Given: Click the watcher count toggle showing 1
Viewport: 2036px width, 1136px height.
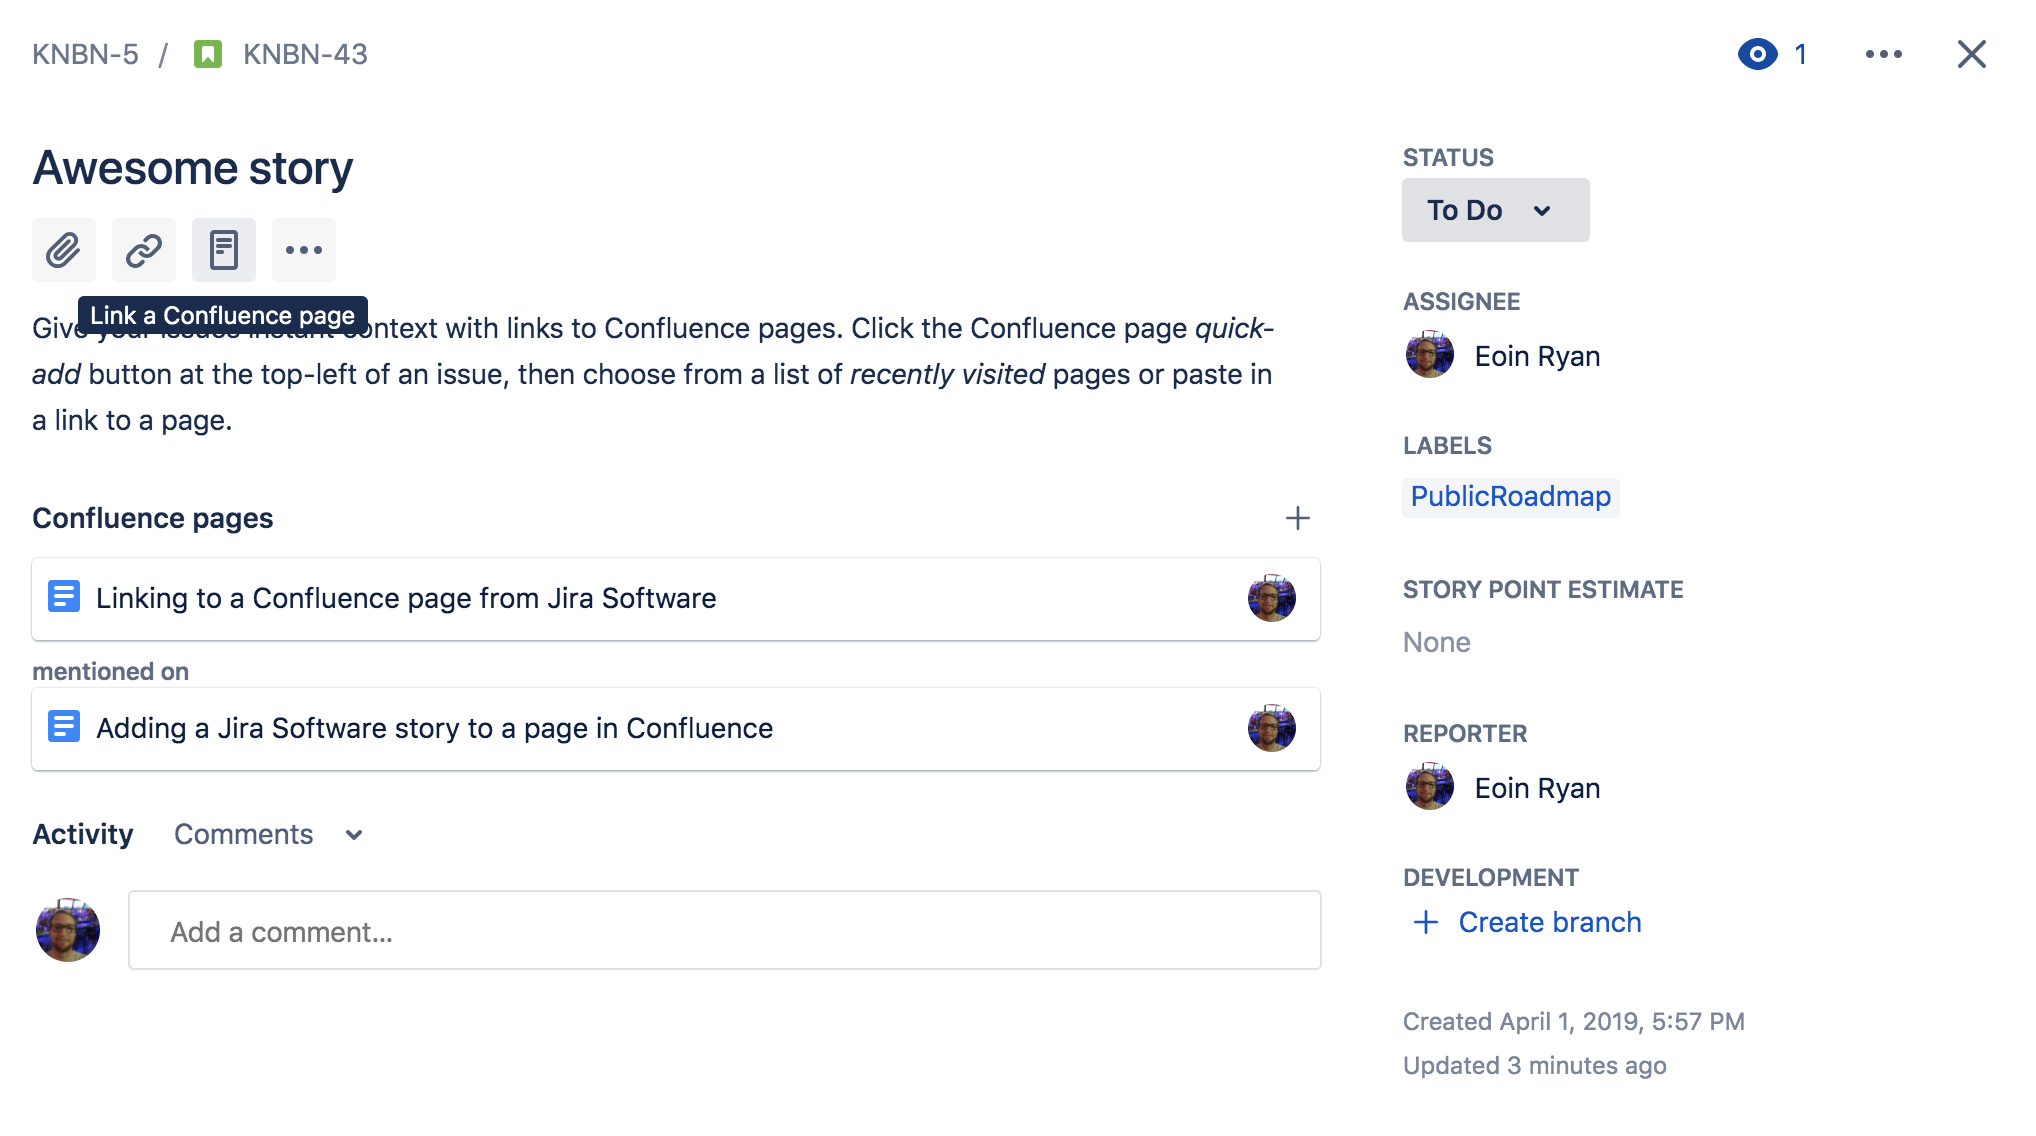Looking at the screenshot, I should pos(1800,54).
